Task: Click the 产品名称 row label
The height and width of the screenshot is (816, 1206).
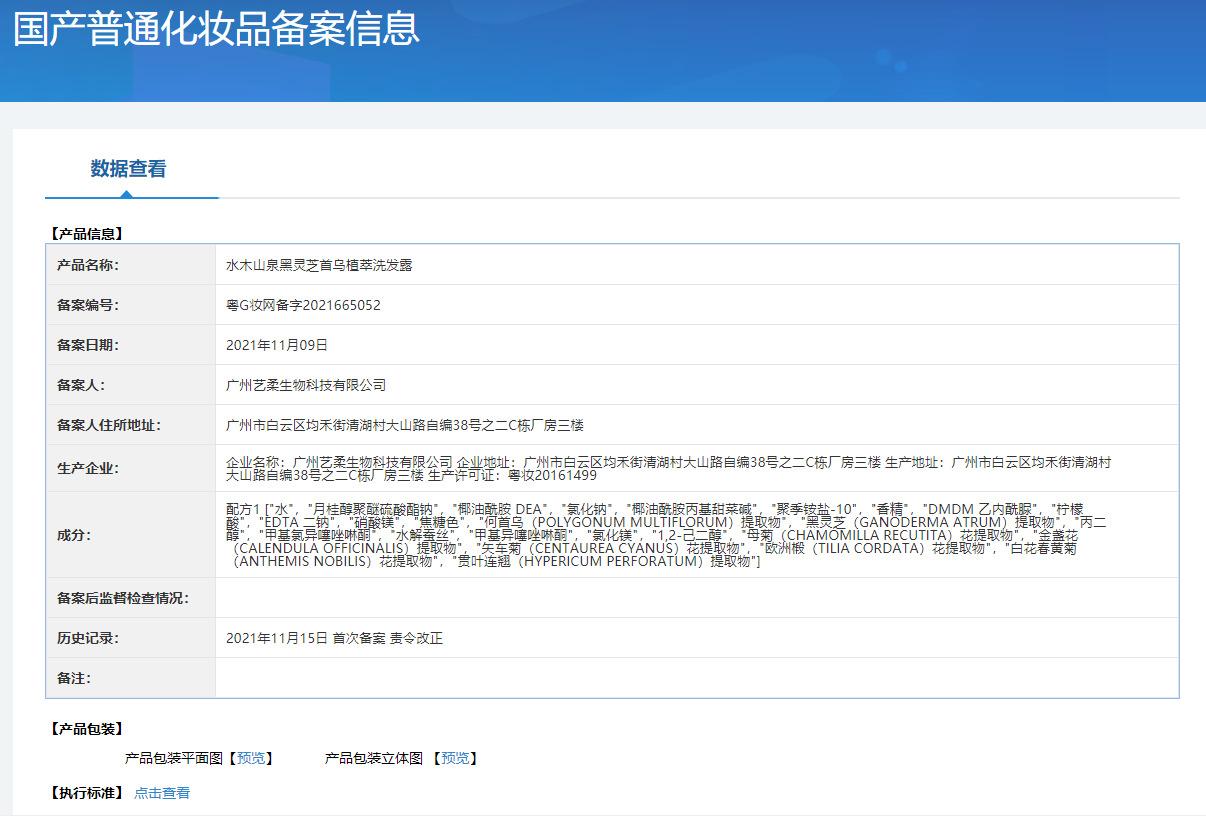Action: [88, 265]
